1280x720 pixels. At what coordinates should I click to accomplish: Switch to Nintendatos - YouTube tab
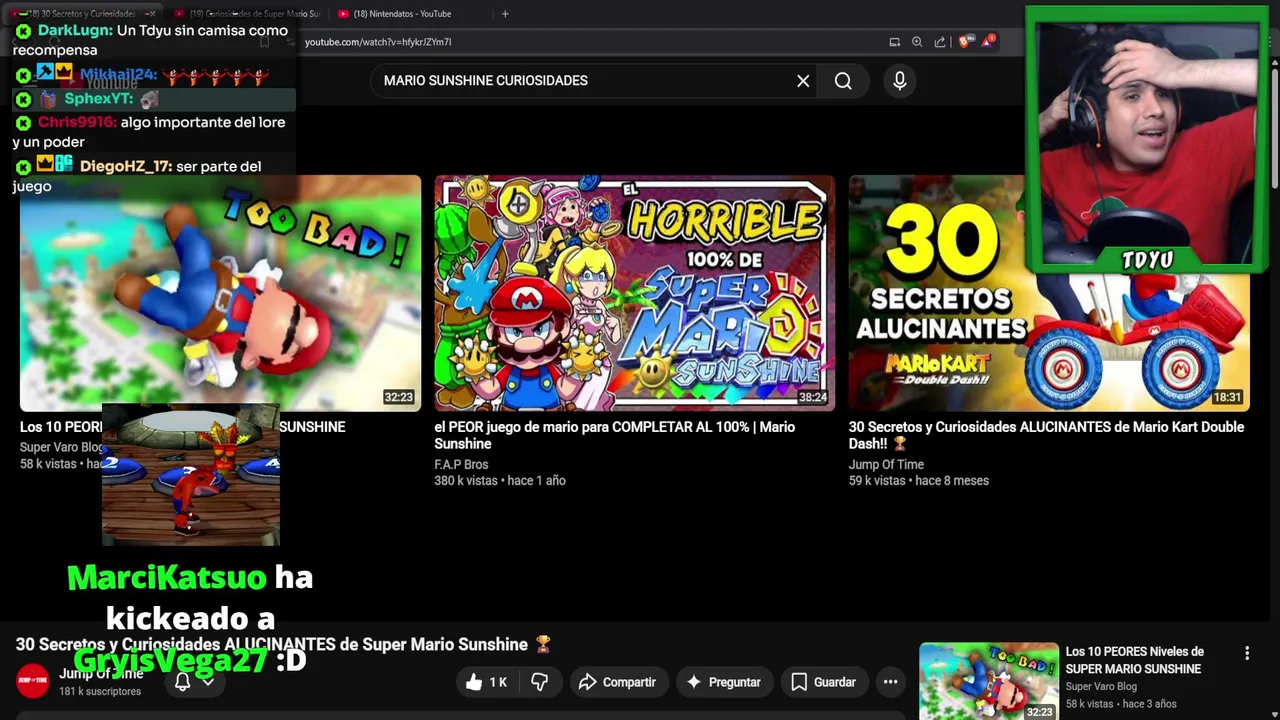tap(402, 14)
